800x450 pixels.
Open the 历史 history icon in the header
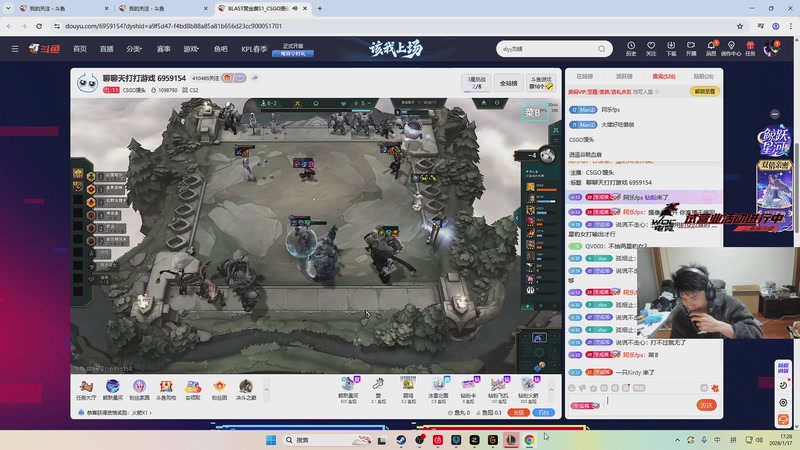tap(631, 49)
